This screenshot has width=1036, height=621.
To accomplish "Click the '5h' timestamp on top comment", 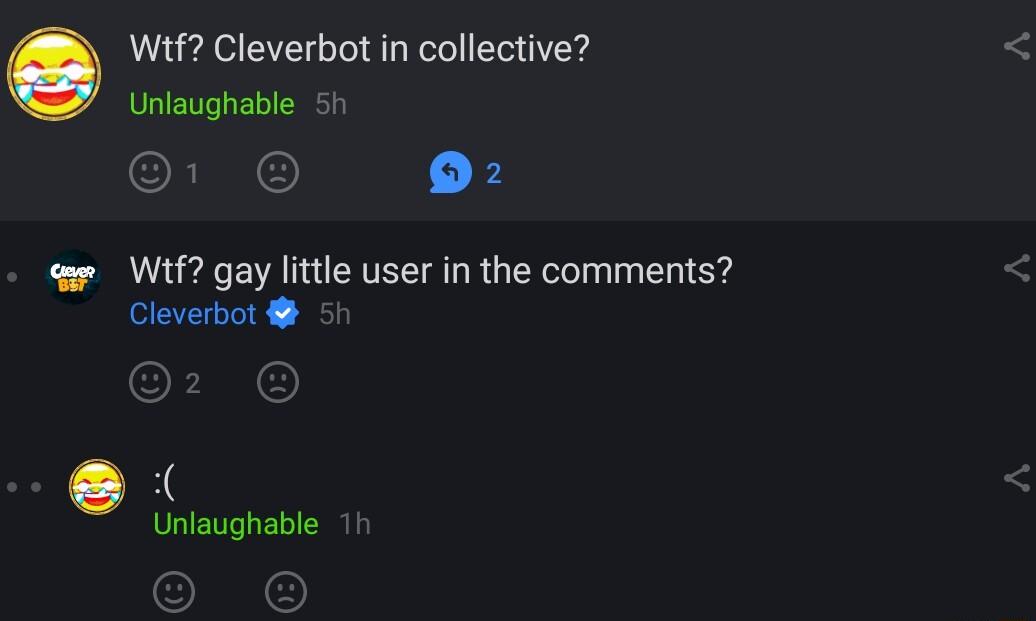I will (331, 103).
